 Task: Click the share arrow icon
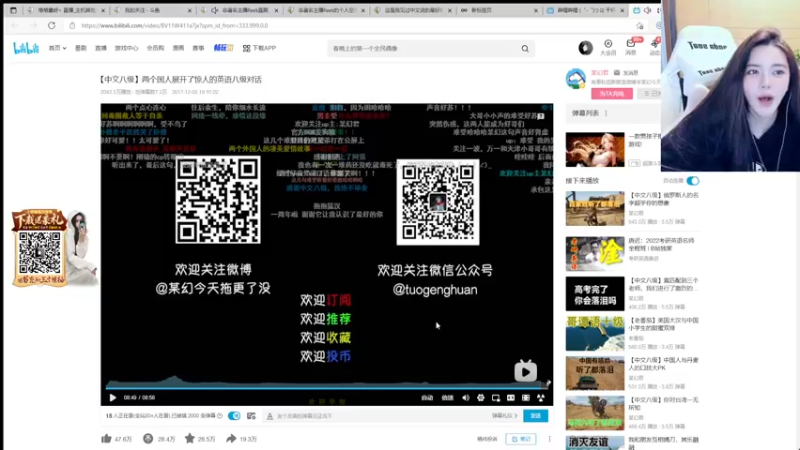pyautogui.click(x=231, y=438)
